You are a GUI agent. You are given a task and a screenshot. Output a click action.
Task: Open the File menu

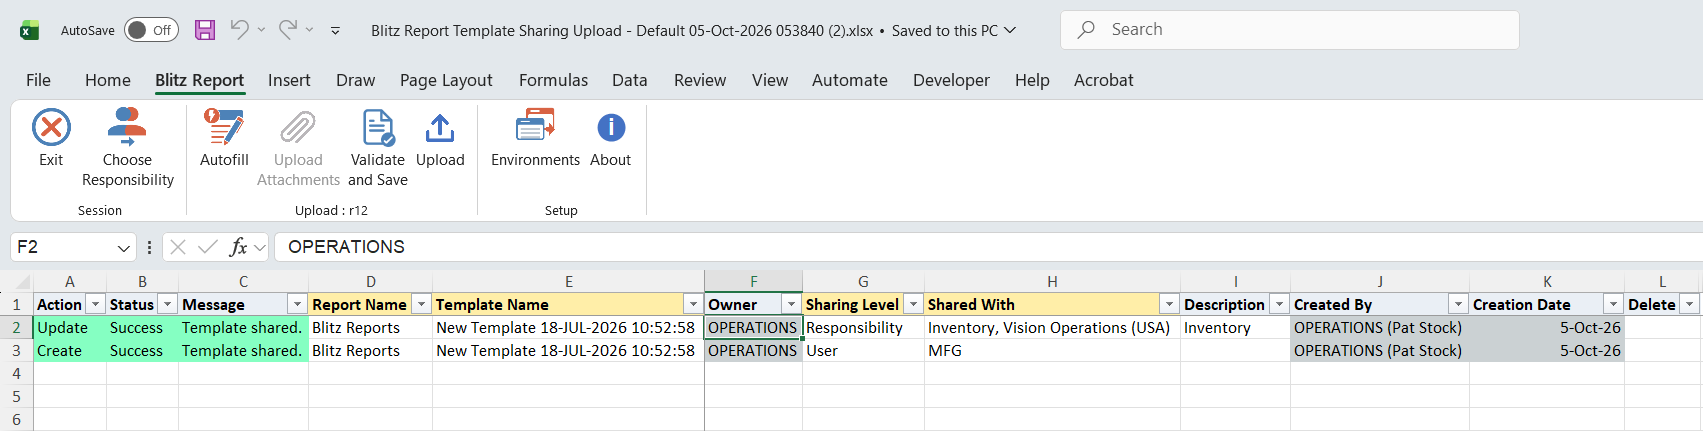(x=38, y=80)
